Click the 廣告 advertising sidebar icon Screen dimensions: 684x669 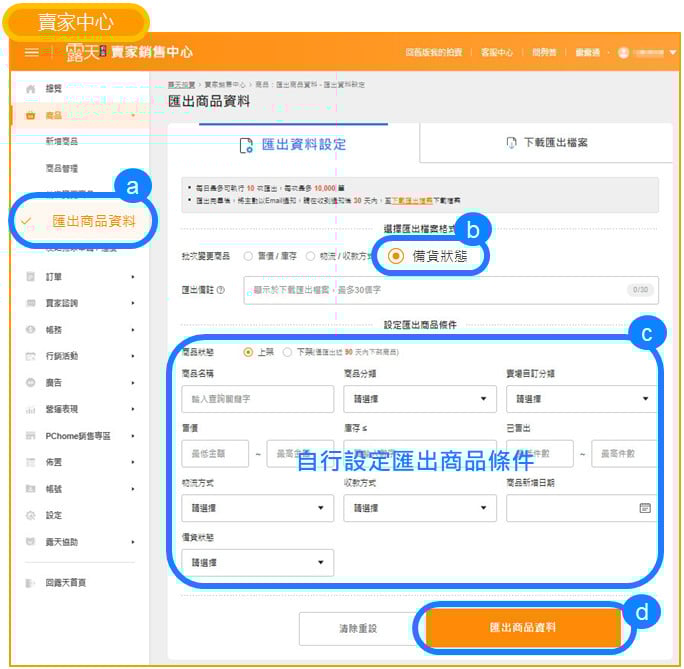tap(30, 382)
